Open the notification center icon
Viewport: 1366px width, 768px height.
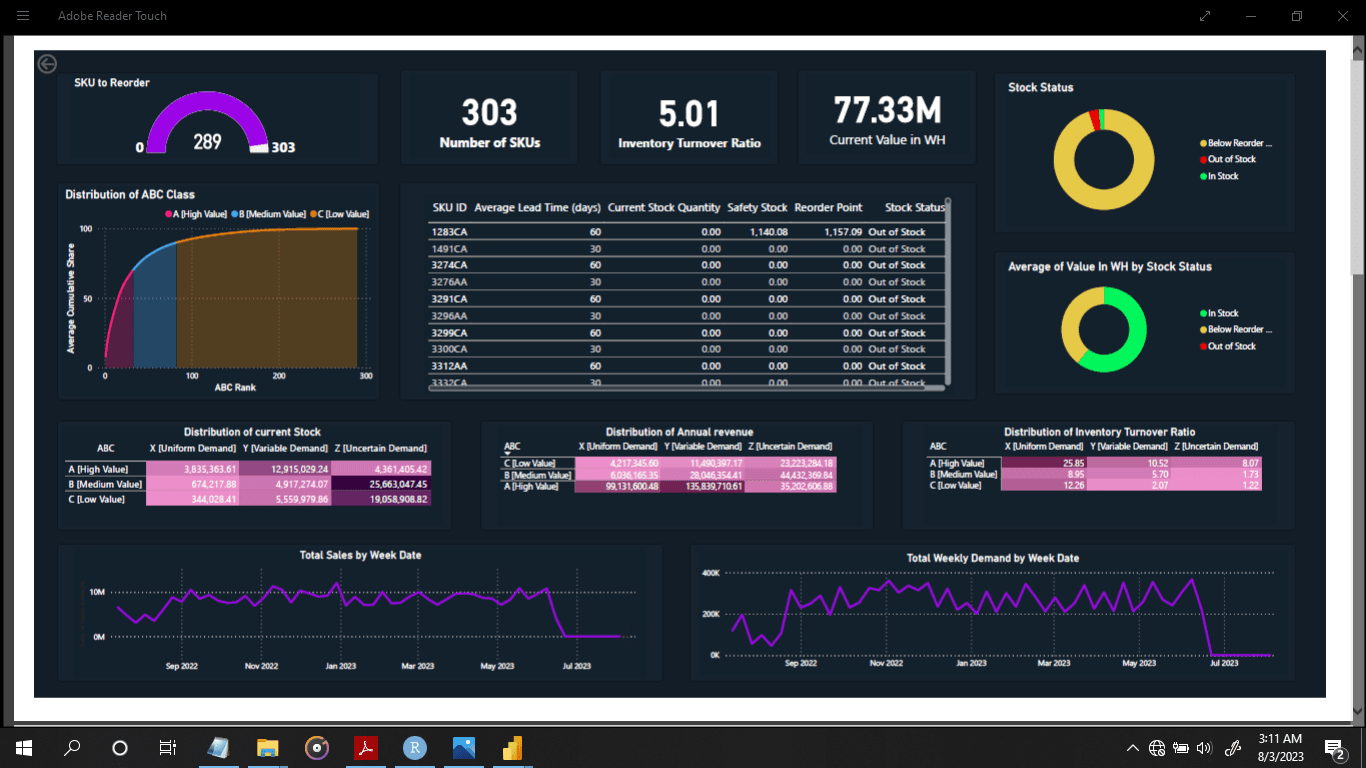click(1334, 748)
